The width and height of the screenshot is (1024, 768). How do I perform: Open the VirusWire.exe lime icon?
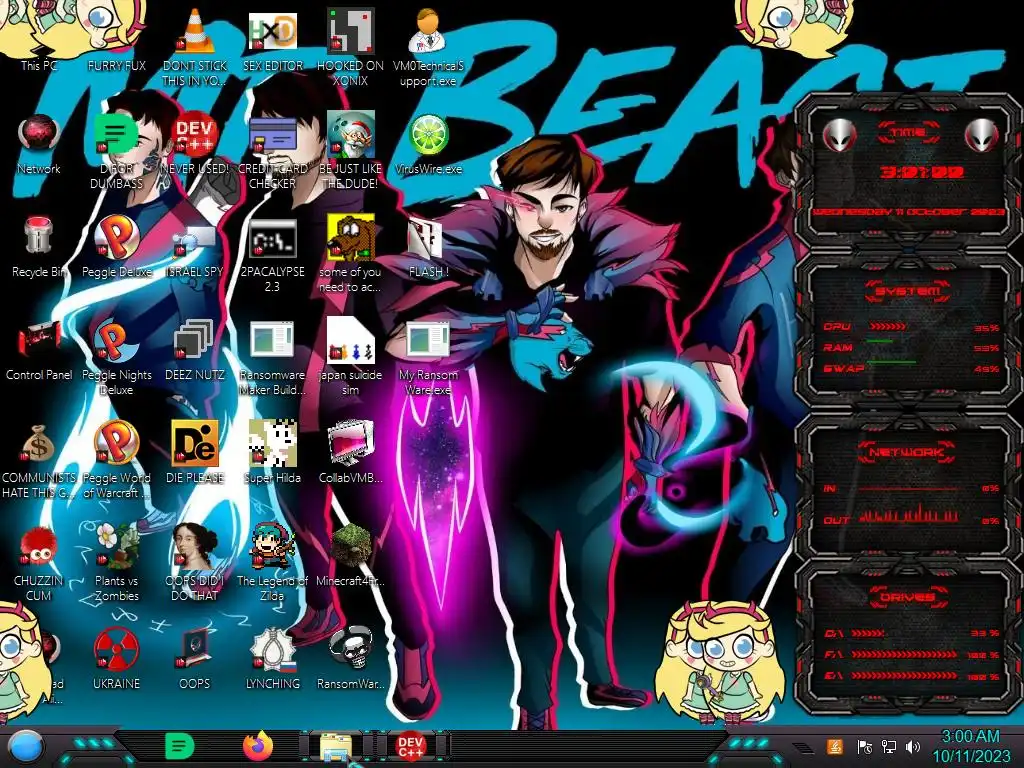[428, 134]
